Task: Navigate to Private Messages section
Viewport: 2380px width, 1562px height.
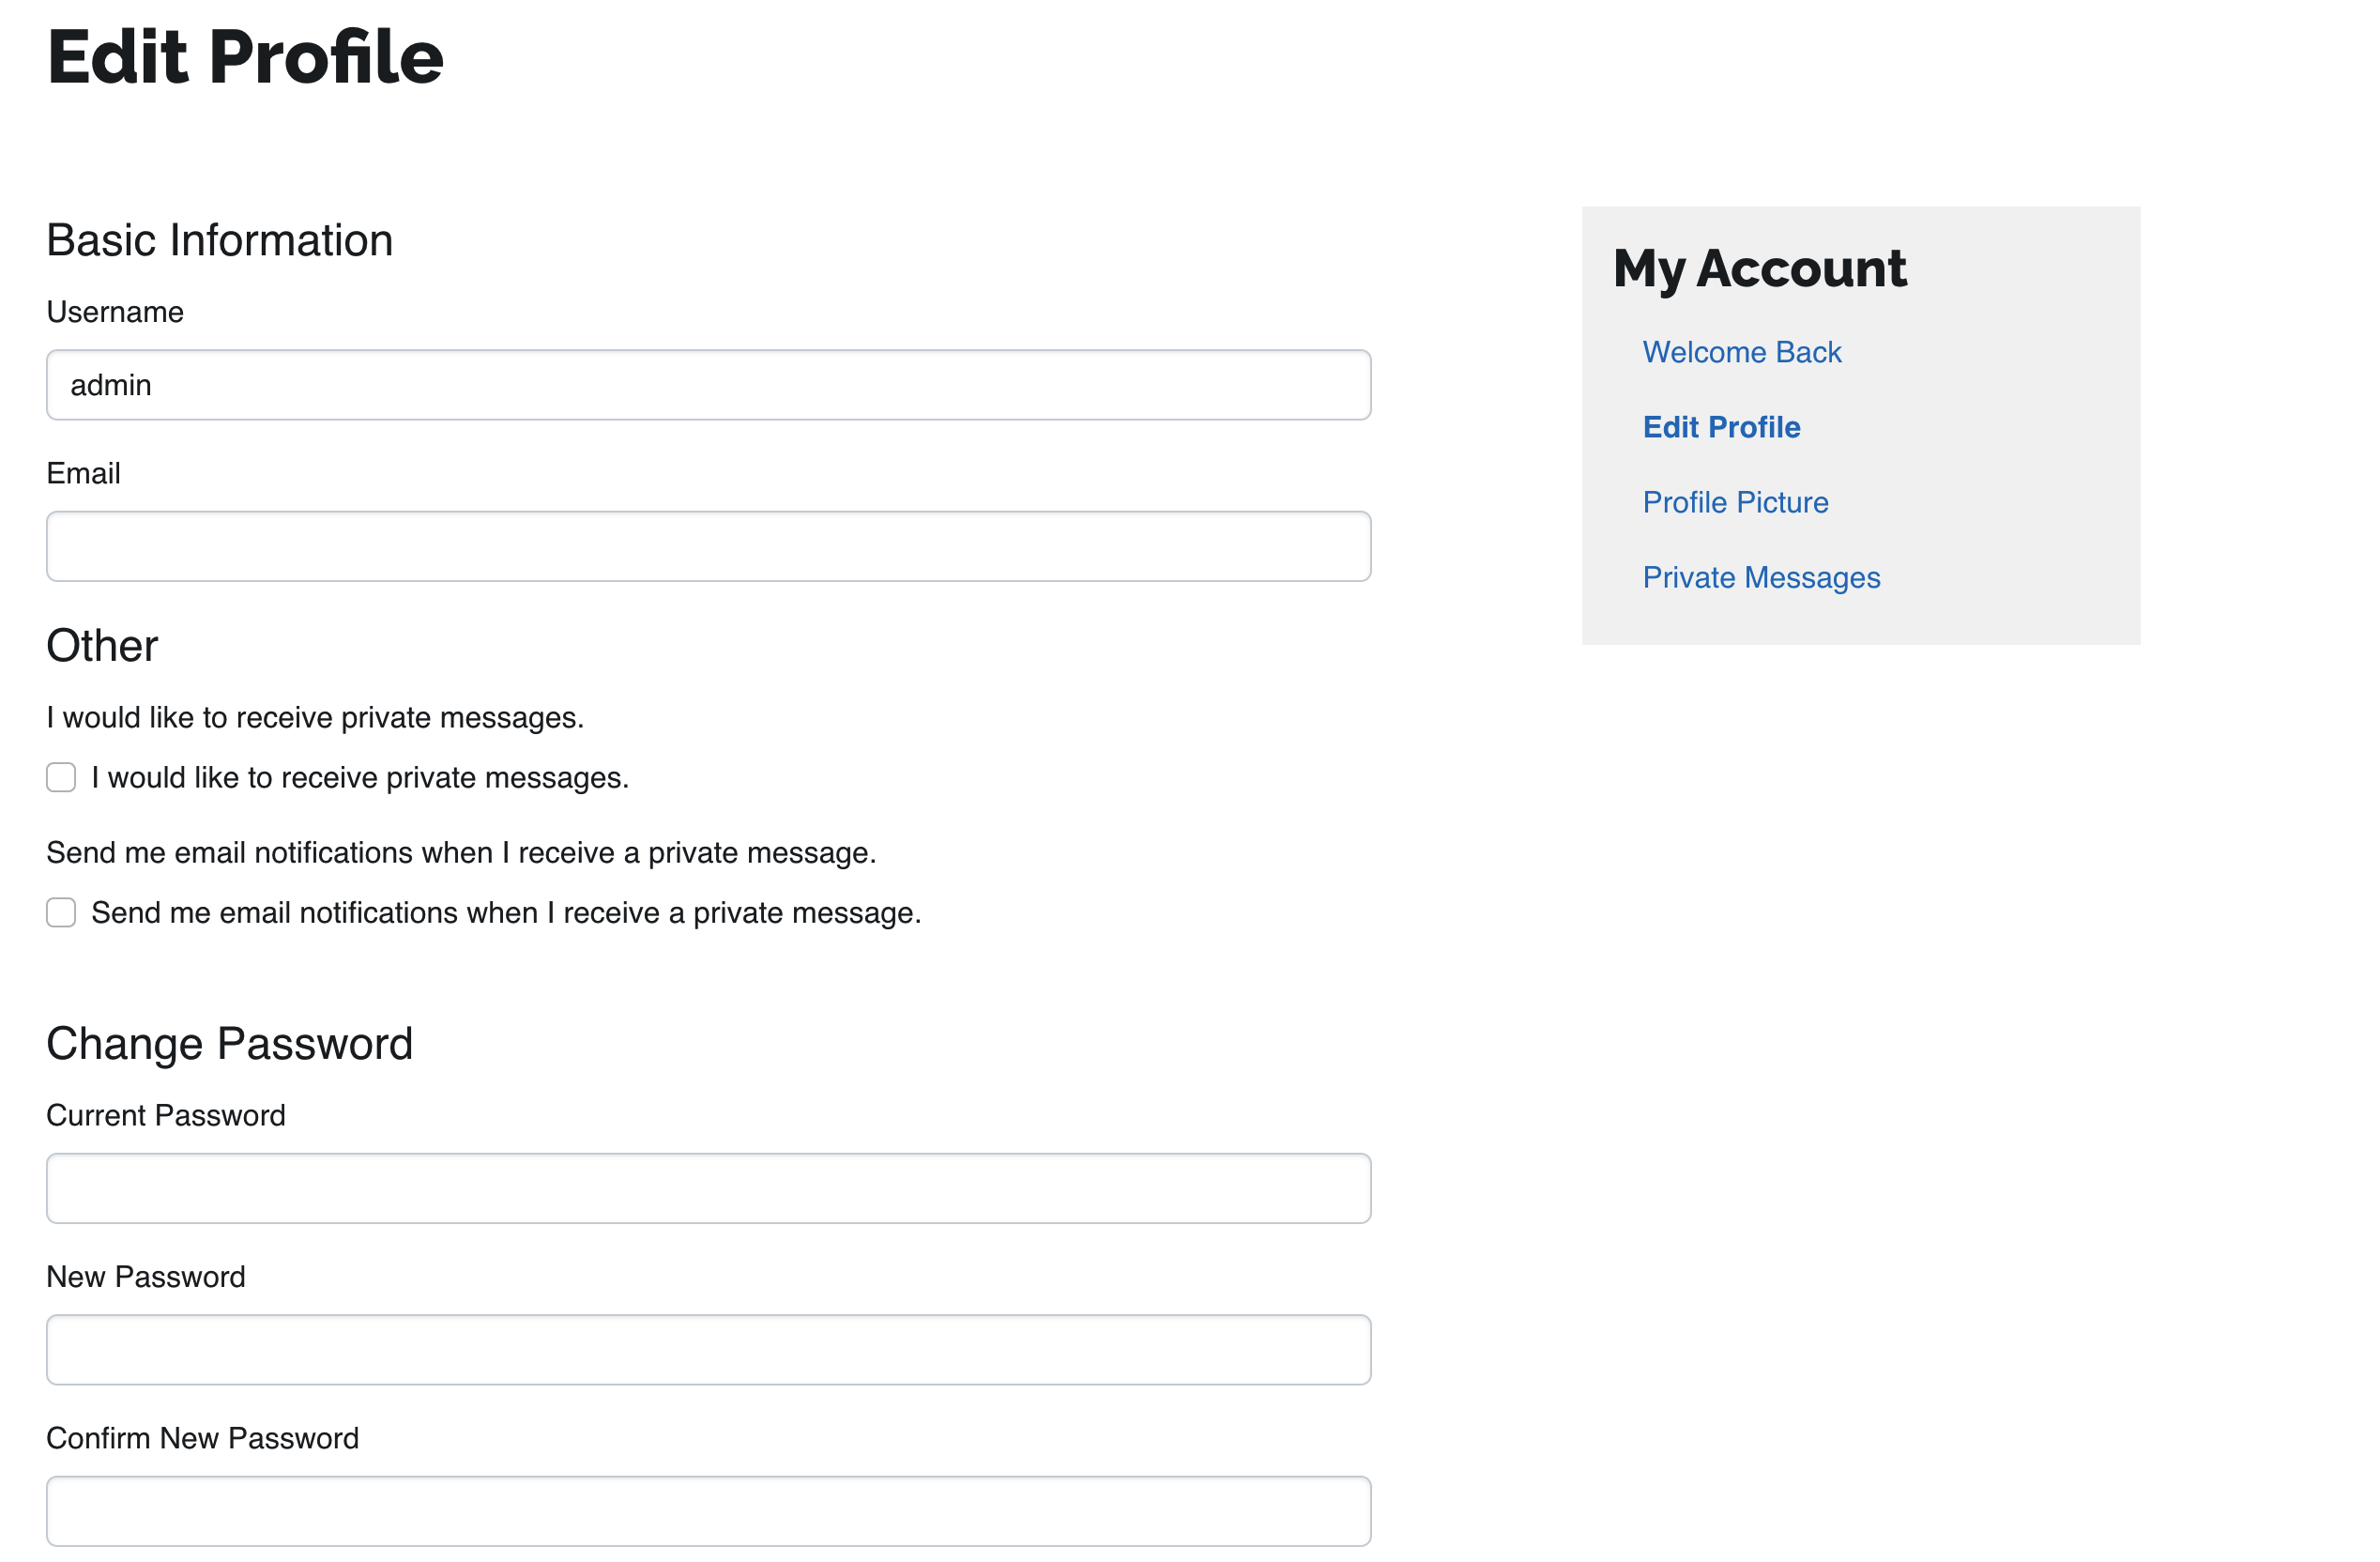Action: 1762,577
